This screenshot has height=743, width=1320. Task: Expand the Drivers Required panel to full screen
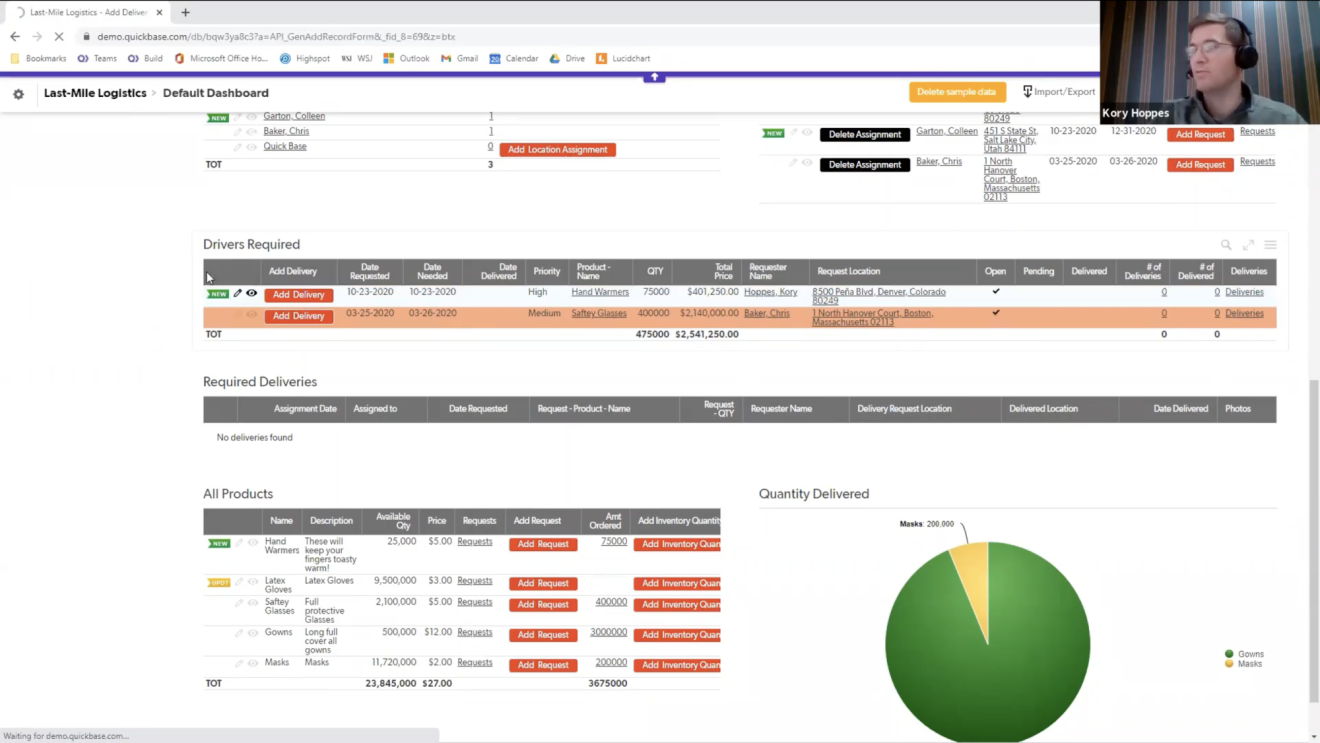point(1248,244)
